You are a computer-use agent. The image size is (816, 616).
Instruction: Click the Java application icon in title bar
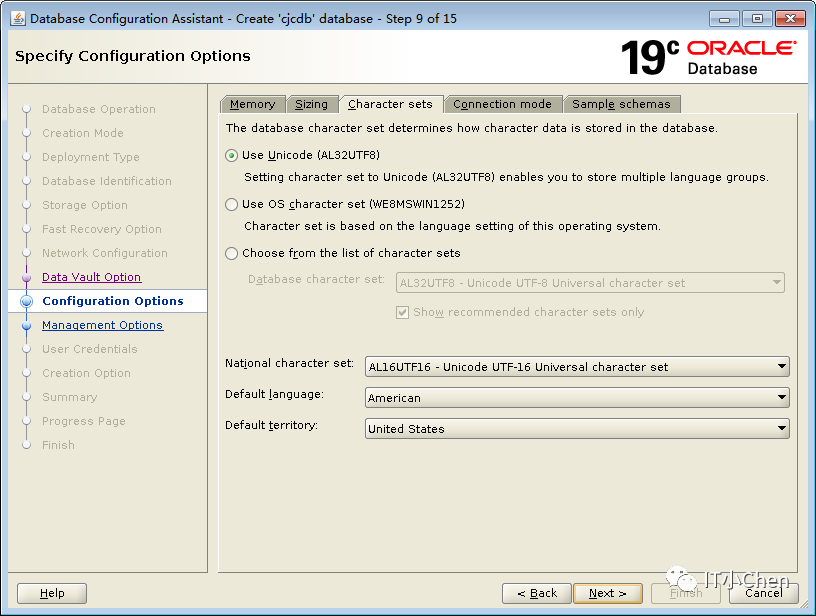point(18,19)
